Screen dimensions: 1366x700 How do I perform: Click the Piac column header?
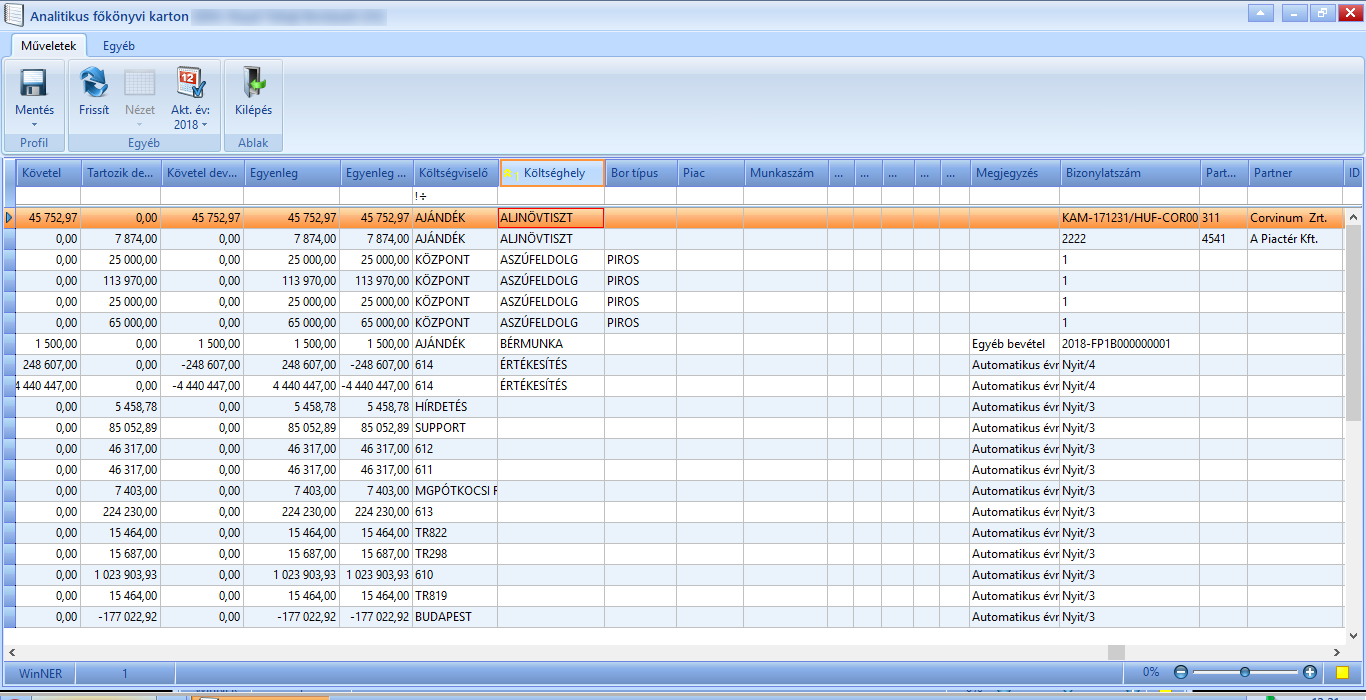[x=711, y=173]
